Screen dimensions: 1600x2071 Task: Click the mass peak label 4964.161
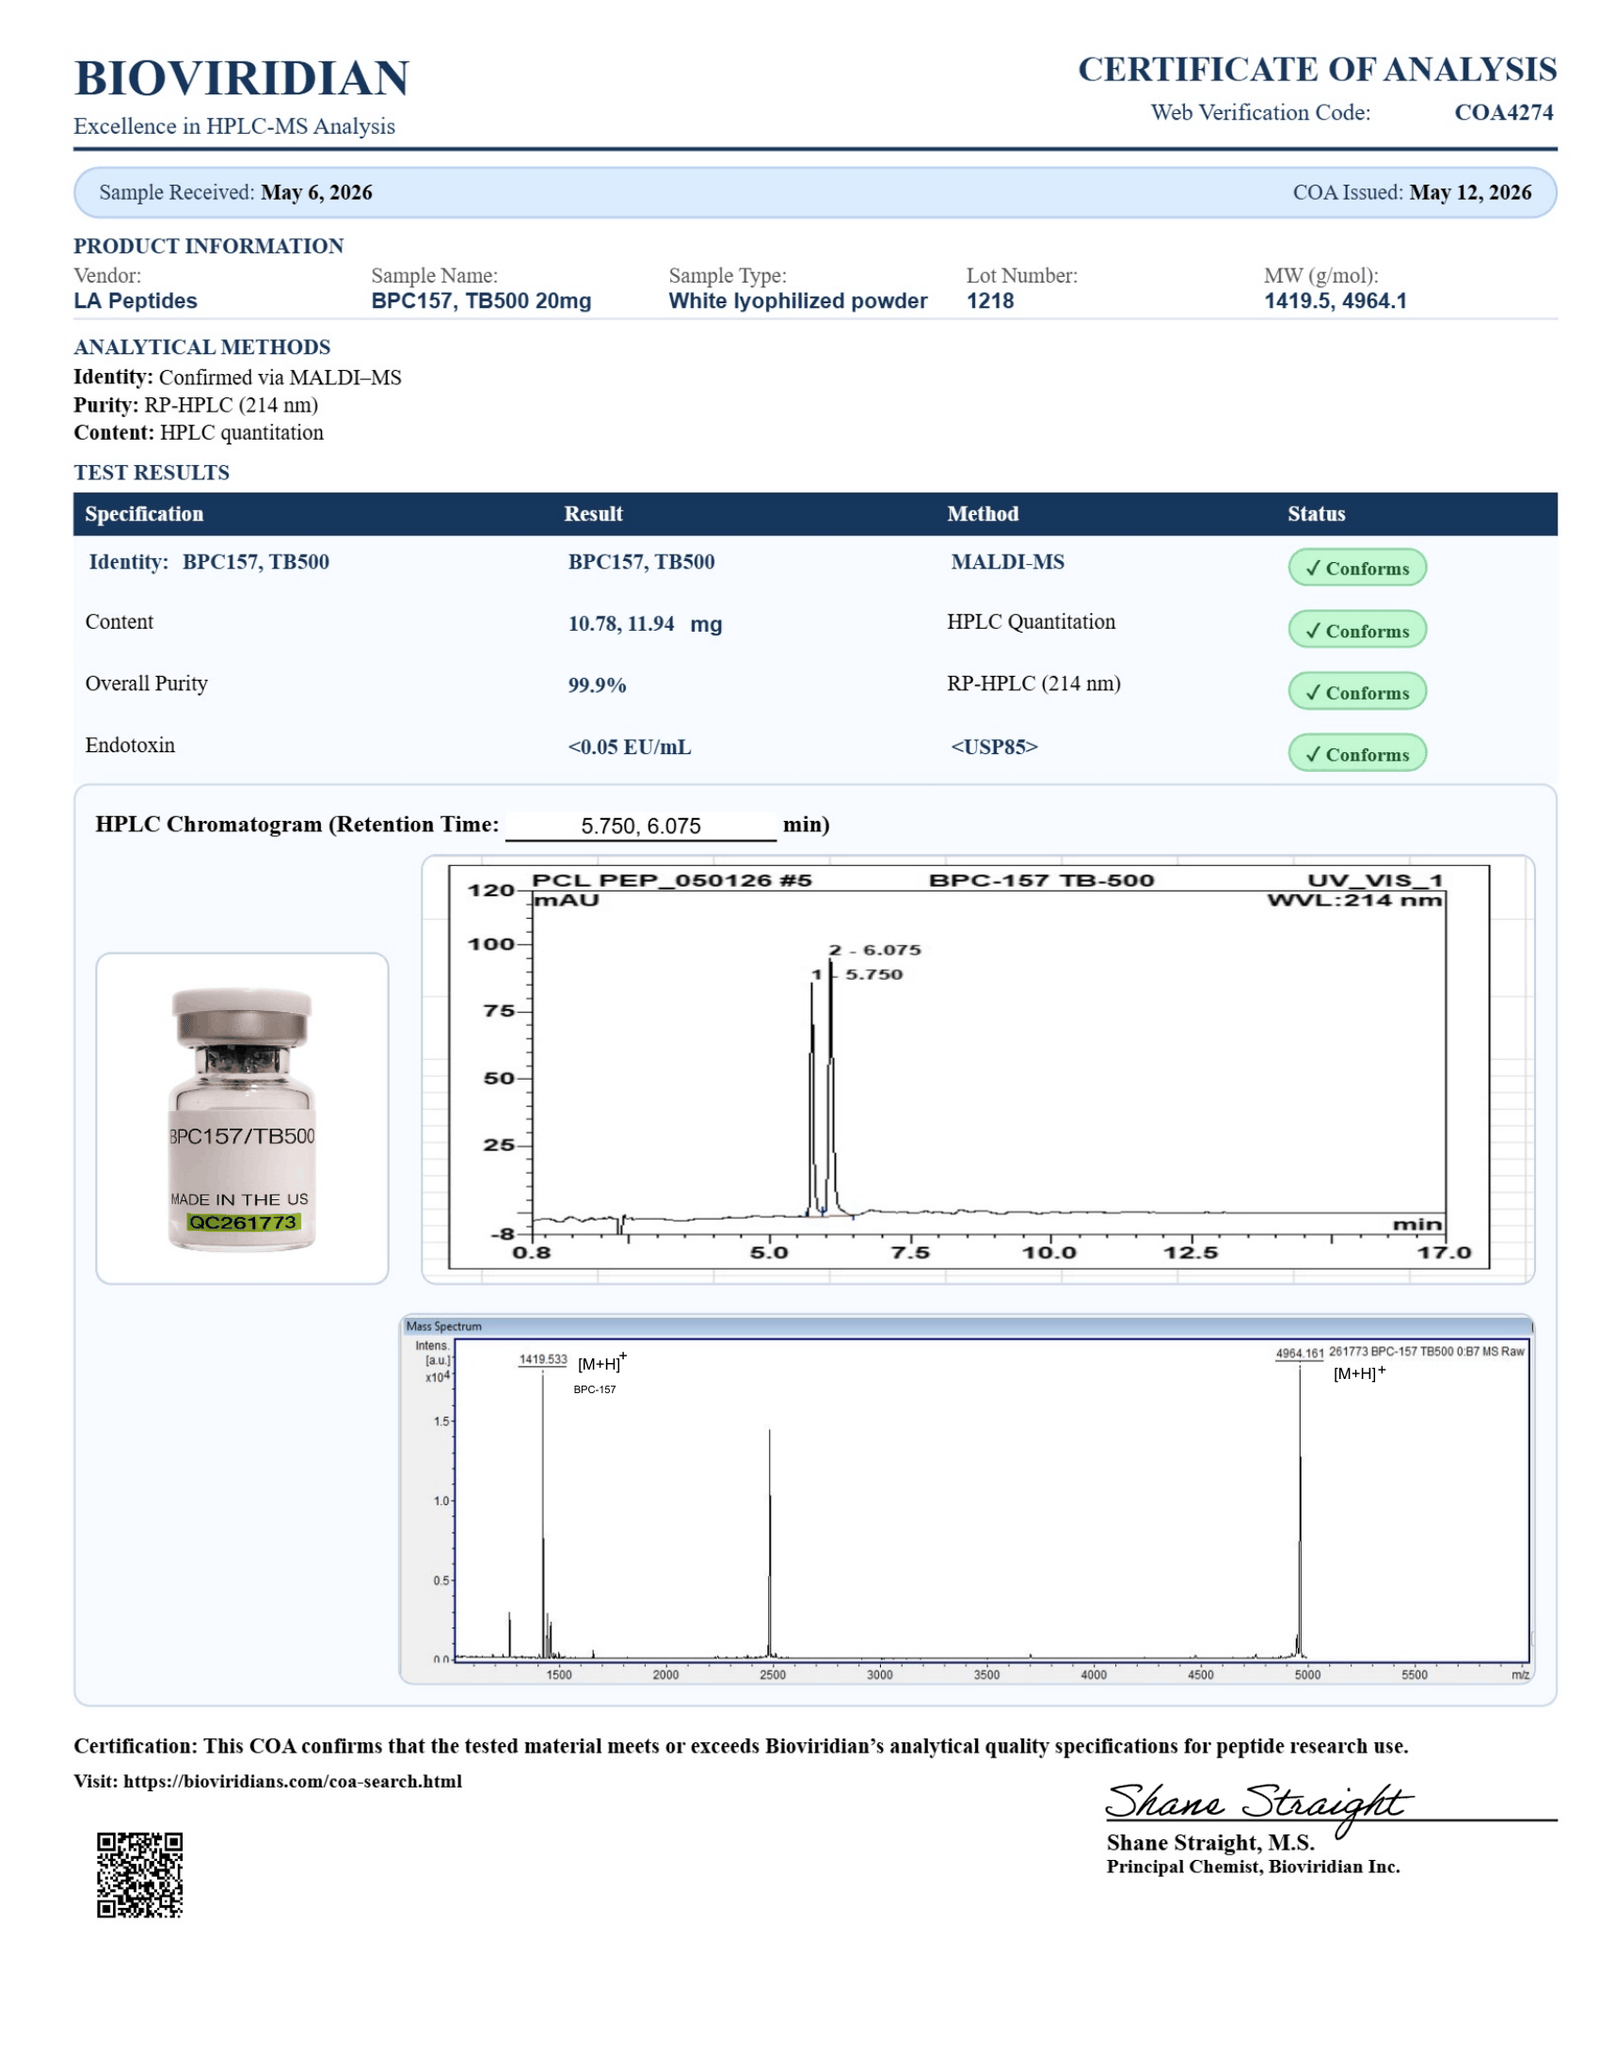pyautogui.click(x=1299, y=1353)
